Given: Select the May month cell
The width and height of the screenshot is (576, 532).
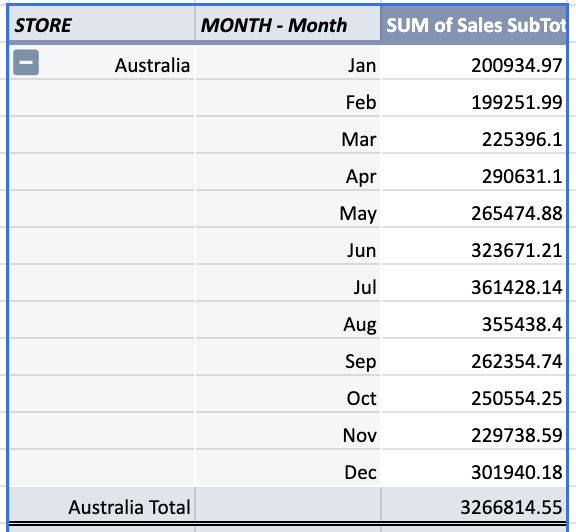Looking at the screenshot, I should [288, 209].
